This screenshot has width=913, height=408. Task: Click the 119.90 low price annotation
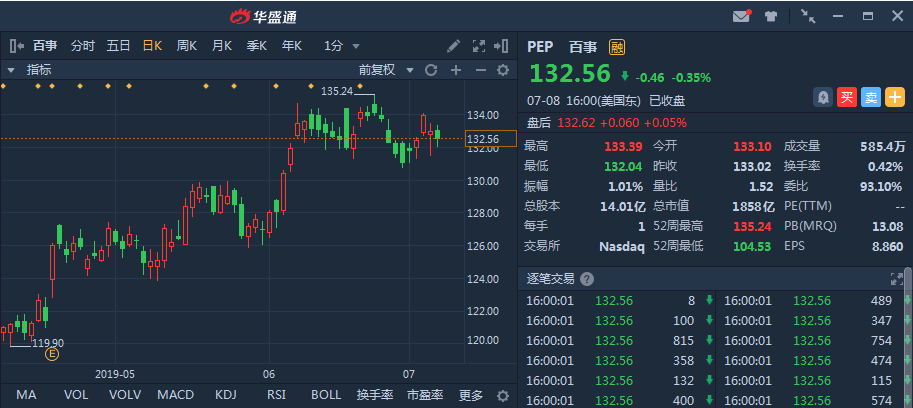[x=48, y=343]
